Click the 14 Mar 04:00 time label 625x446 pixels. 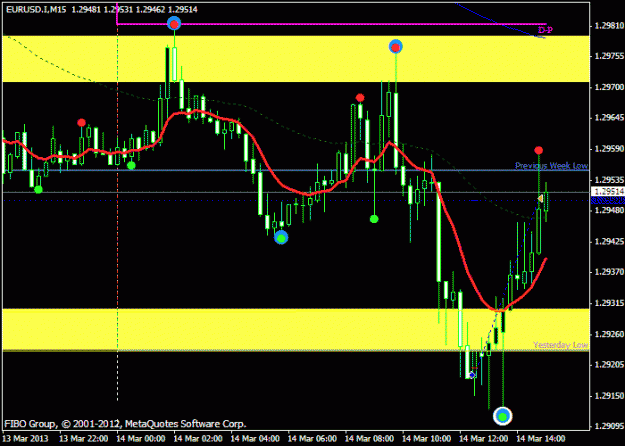[255, 438]
